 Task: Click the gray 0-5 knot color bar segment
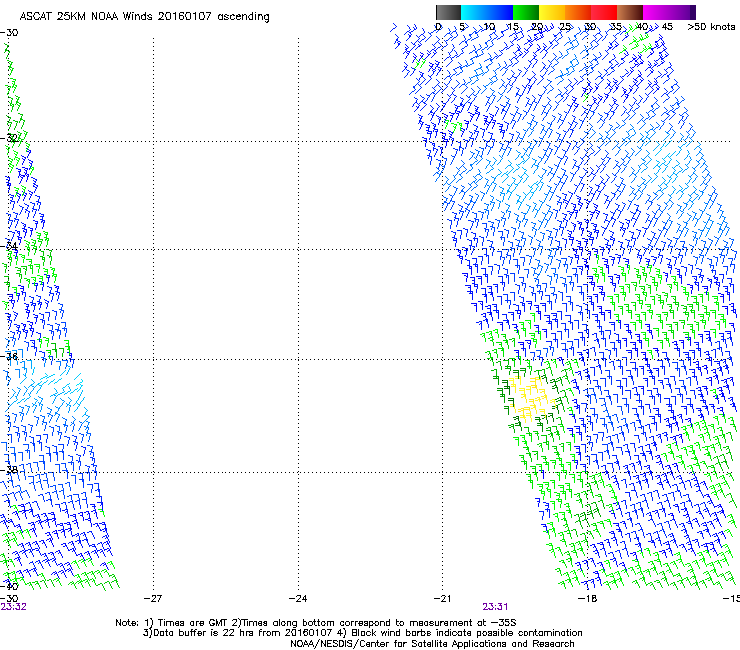pos(448,12)
